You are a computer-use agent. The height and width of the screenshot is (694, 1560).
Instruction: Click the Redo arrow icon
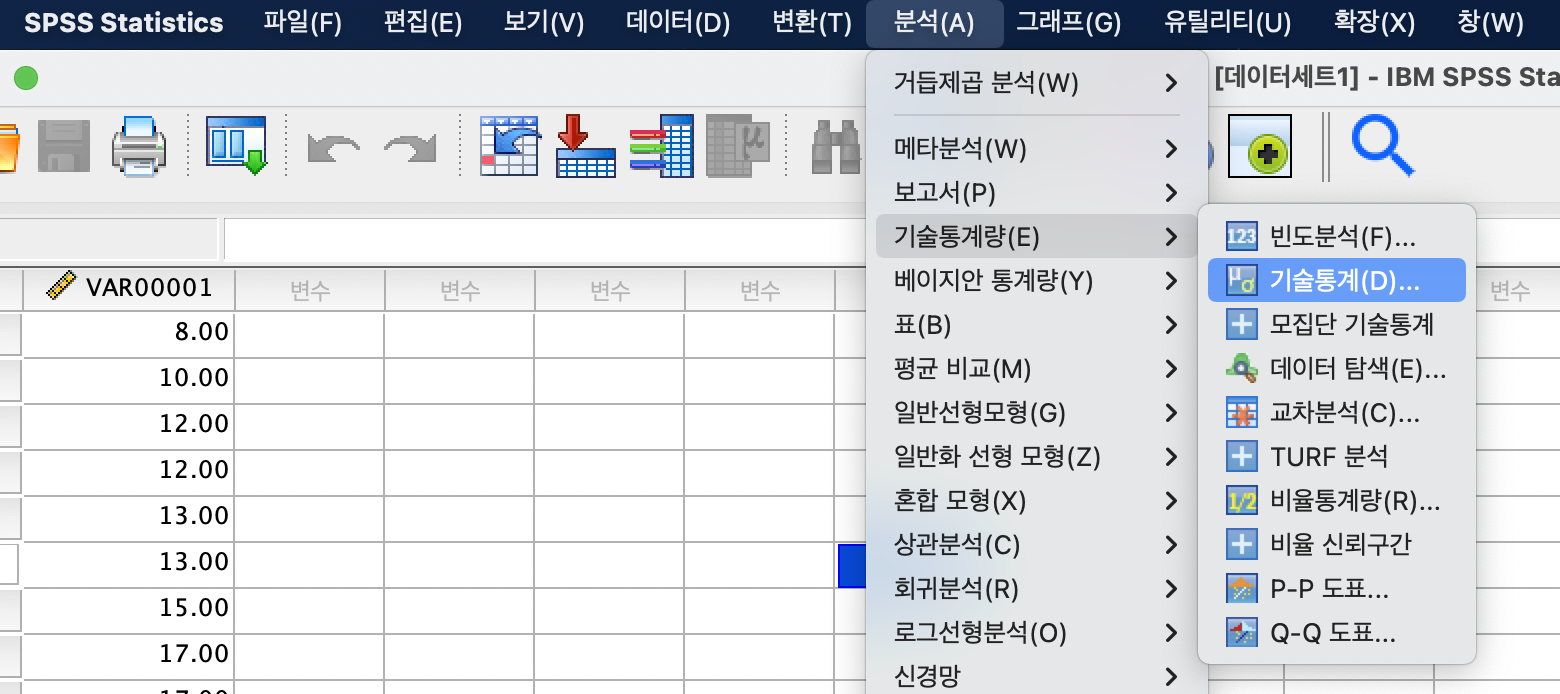tap(411, 148)
